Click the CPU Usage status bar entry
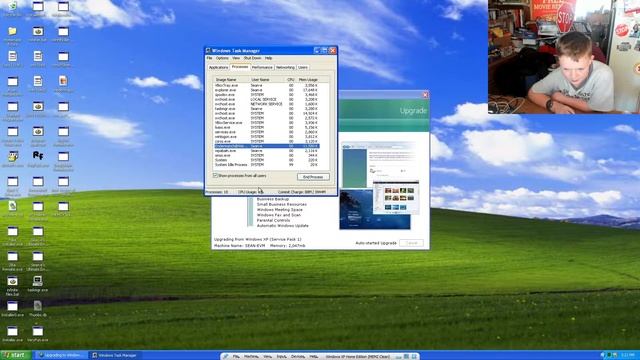Viewport: 640px width, 360px height. pyautogui.click(x=251, y=192)
